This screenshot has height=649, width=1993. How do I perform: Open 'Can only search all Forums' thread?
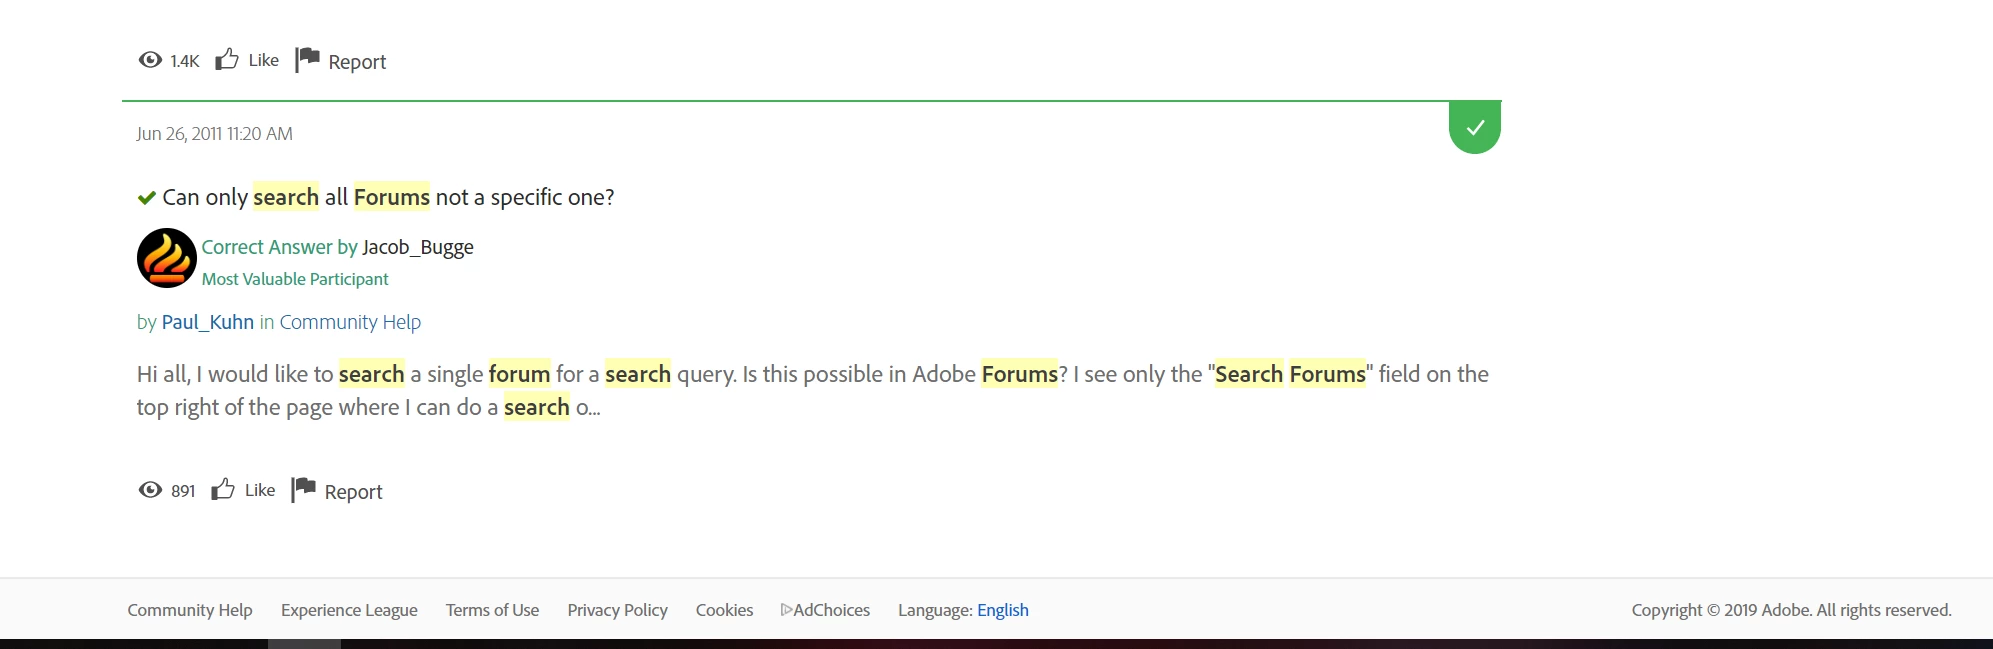(388, 197)
